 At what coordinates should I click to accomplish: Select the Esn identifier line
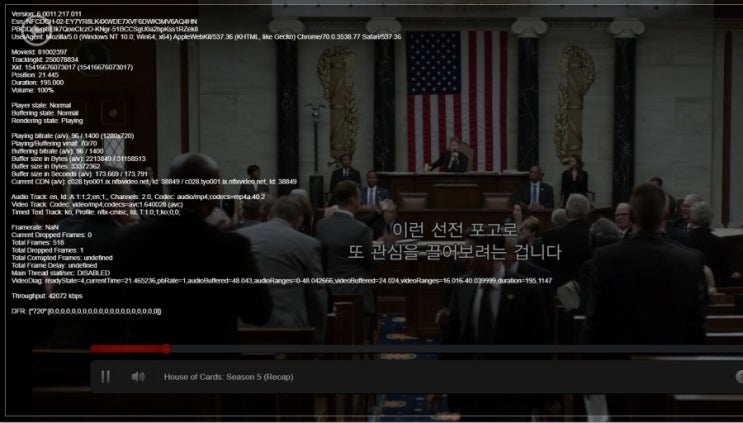pos(104,21)
